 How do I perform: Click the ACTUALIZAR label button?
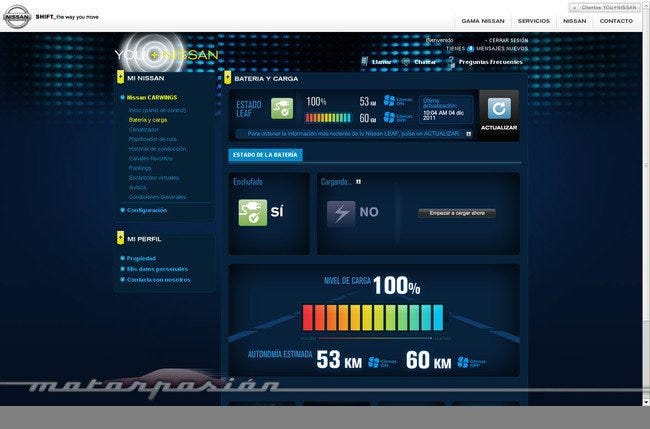pyautogui.click(x=499, y=128)
